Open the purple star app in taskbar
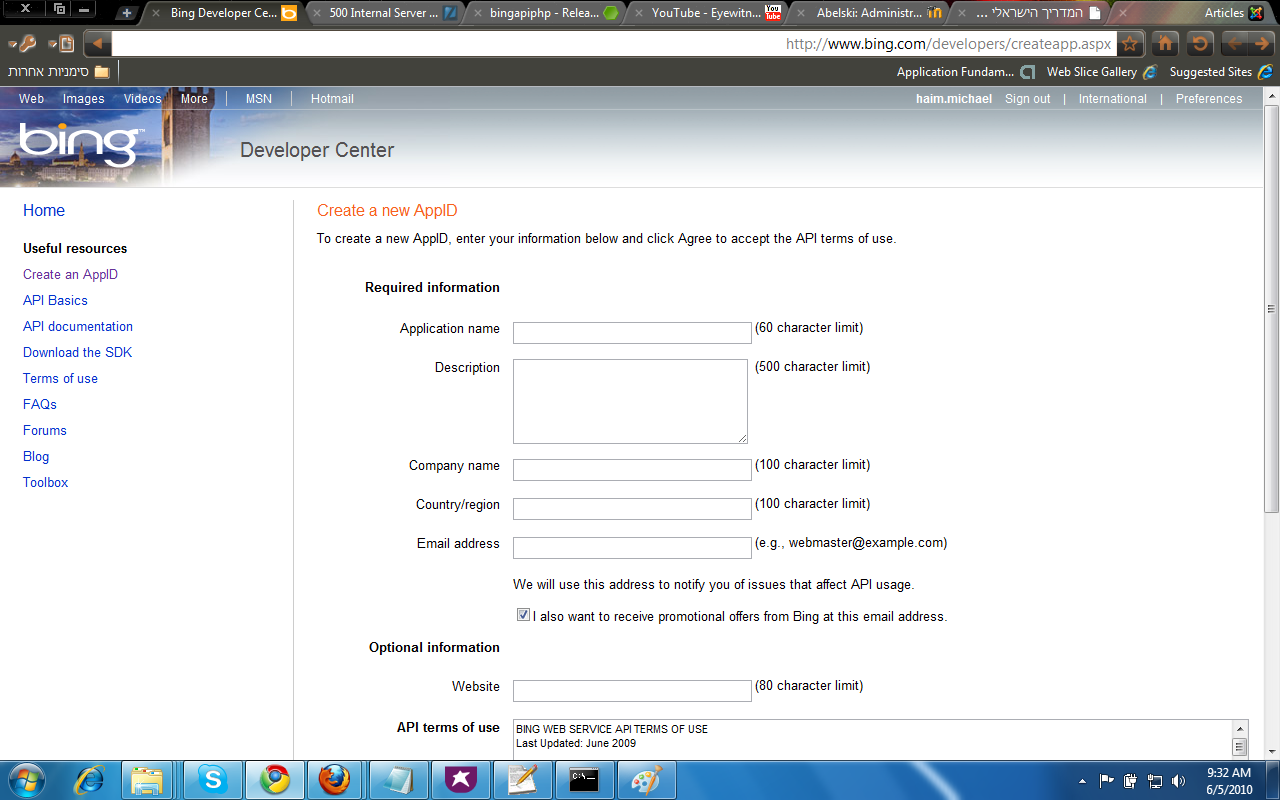The image size is (1280, 800). pos(460,779)
